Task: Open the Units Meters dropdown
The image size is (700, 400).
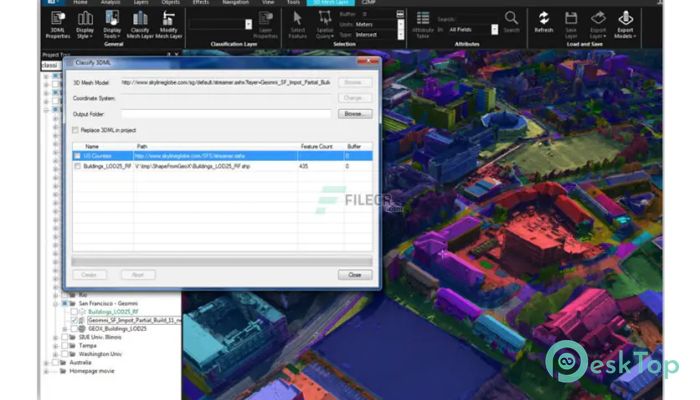Action: (x=400, y=24)
